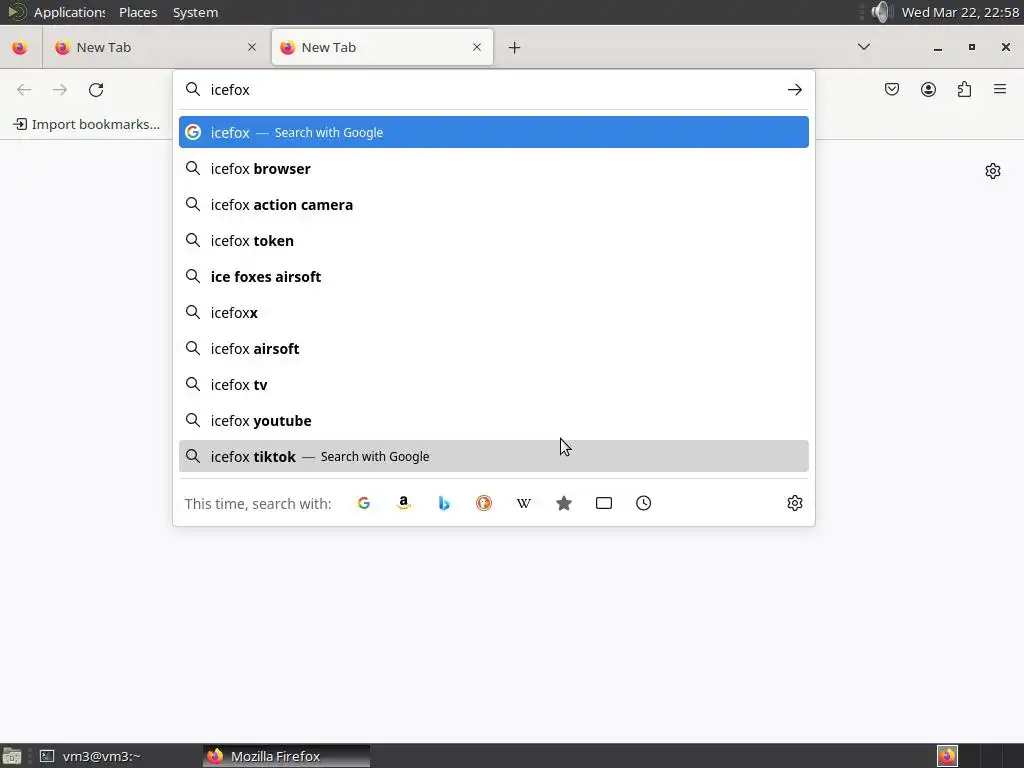Open Save to Pocket icon
The height and width of the screenshot is (768, 1024).
[892, 89]
